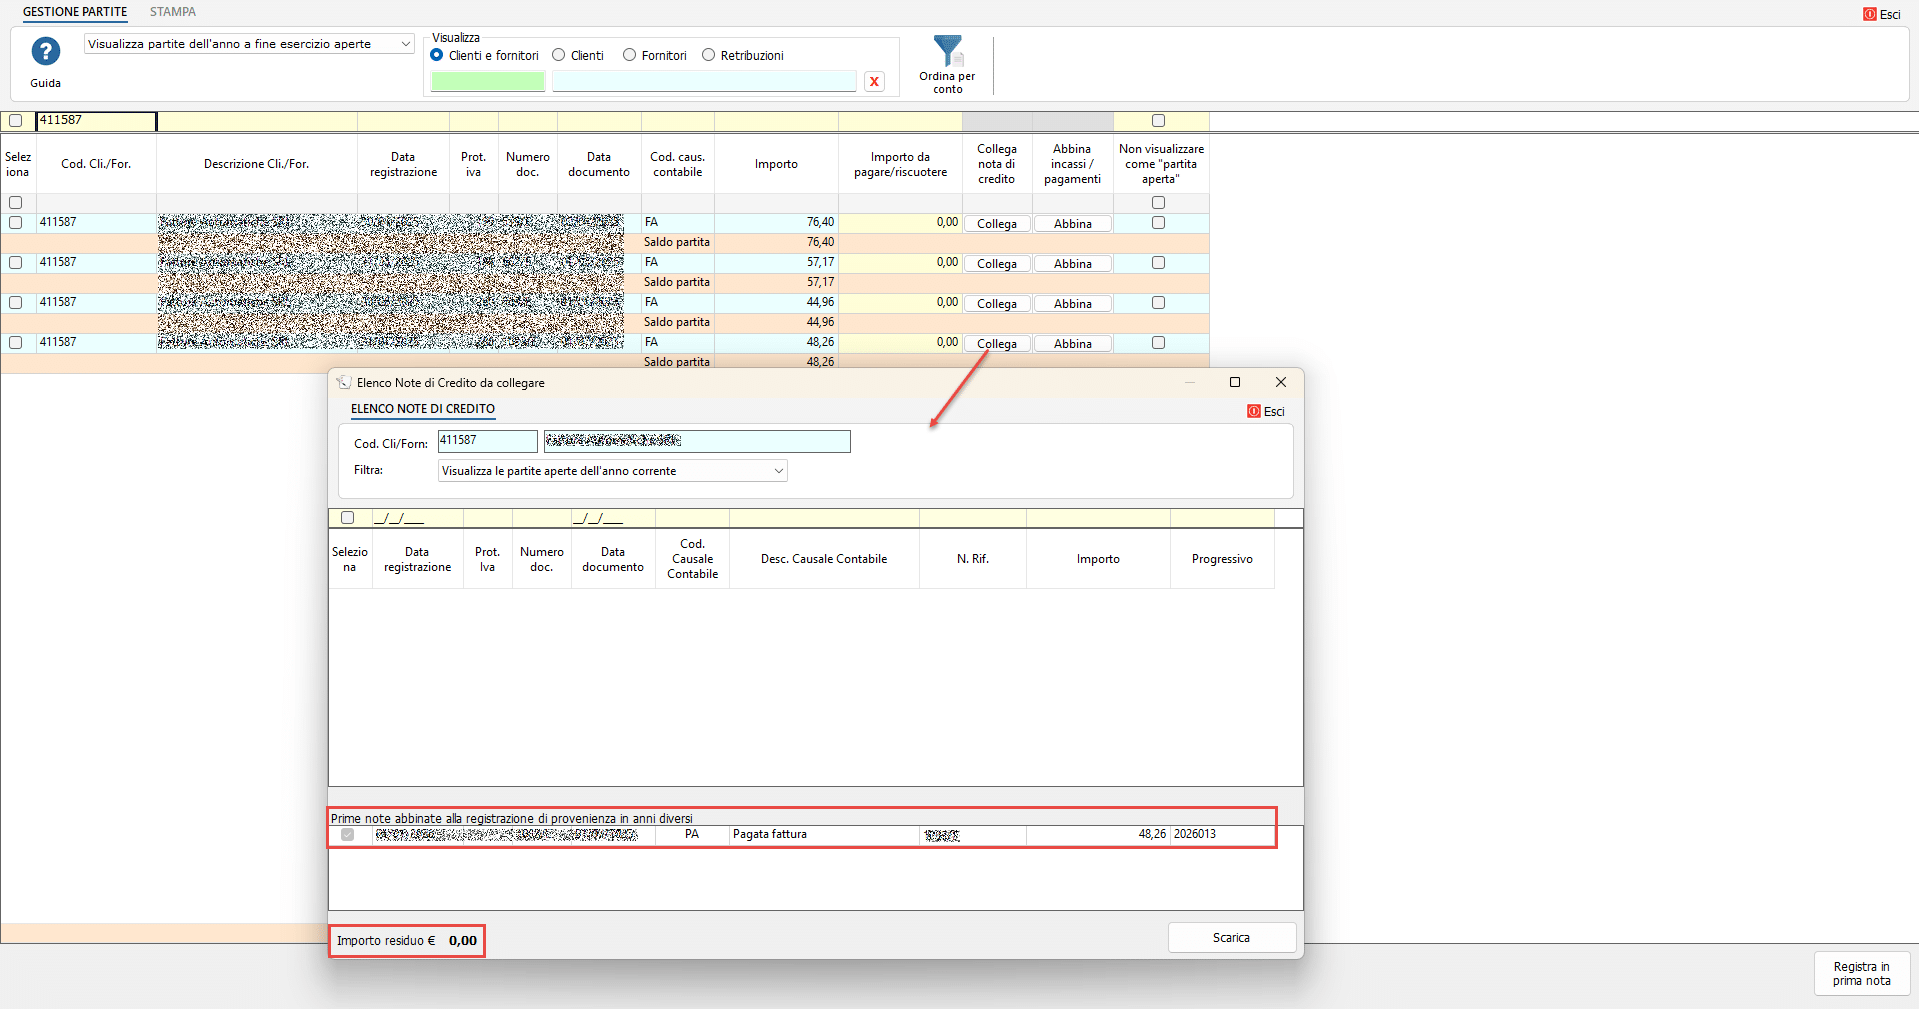Click the Cod. Cli/Forn input field in the dialog

pyautogui.click(x=487, y=441)
